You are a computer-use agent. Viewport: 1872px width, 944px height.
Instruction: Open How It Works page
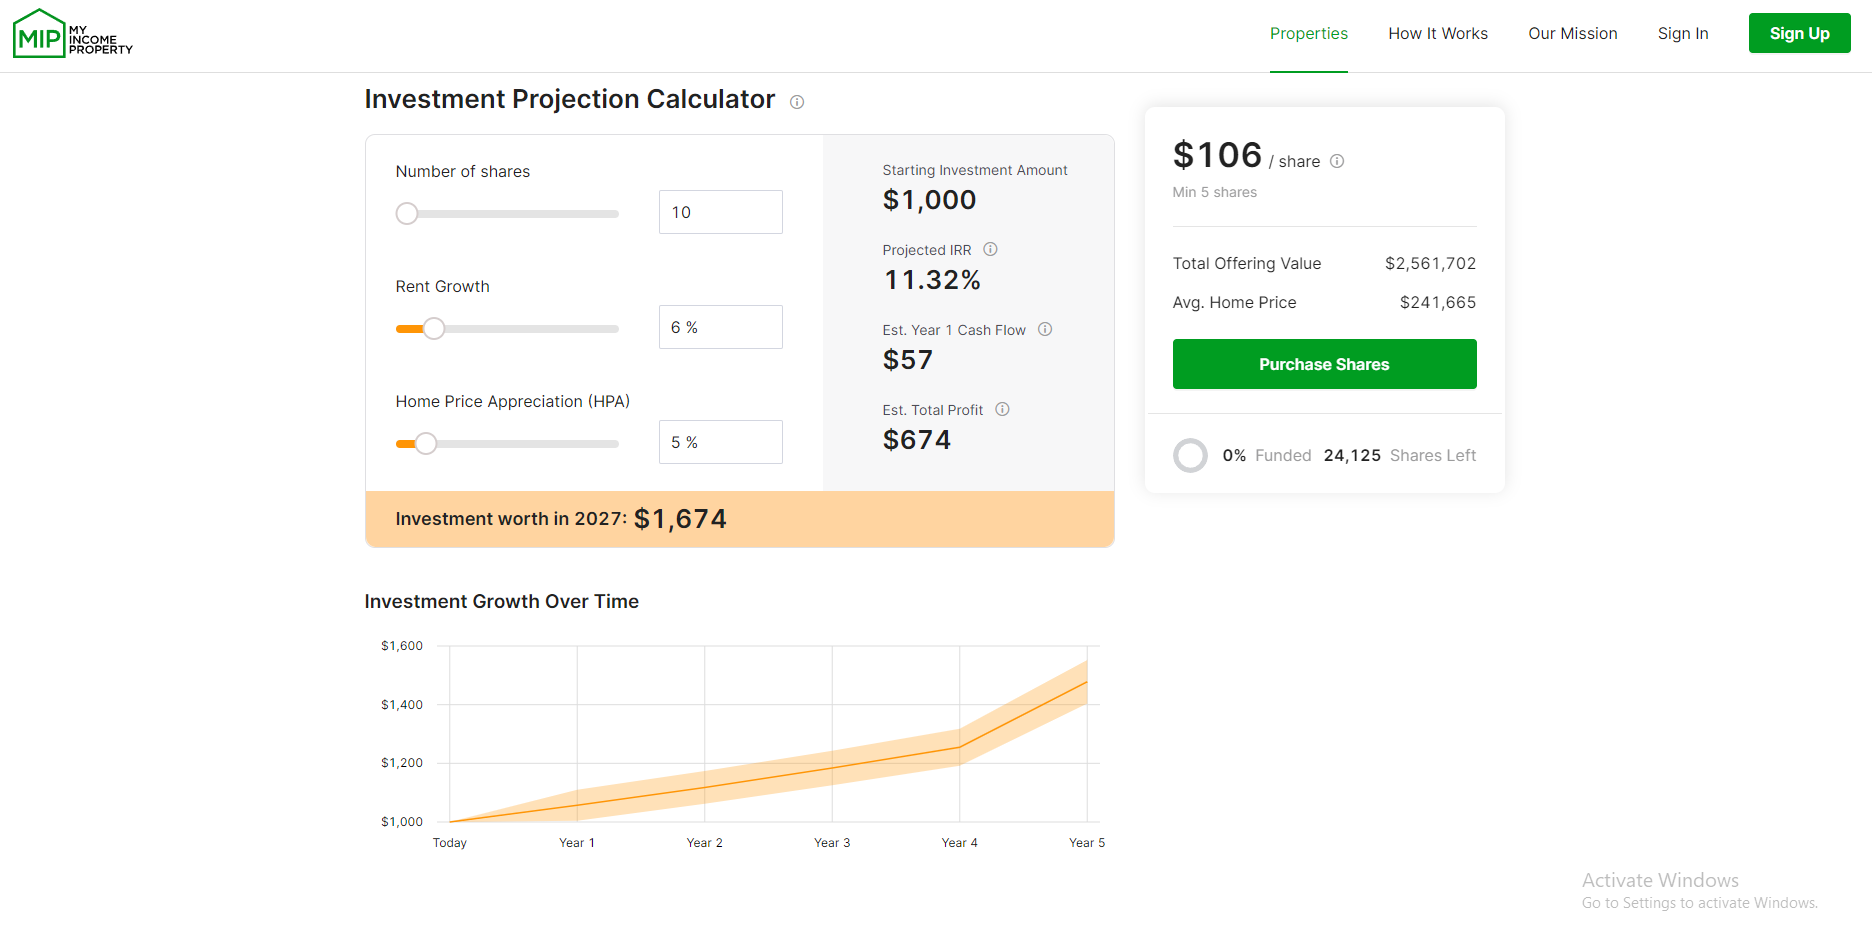pos(1437,34)
